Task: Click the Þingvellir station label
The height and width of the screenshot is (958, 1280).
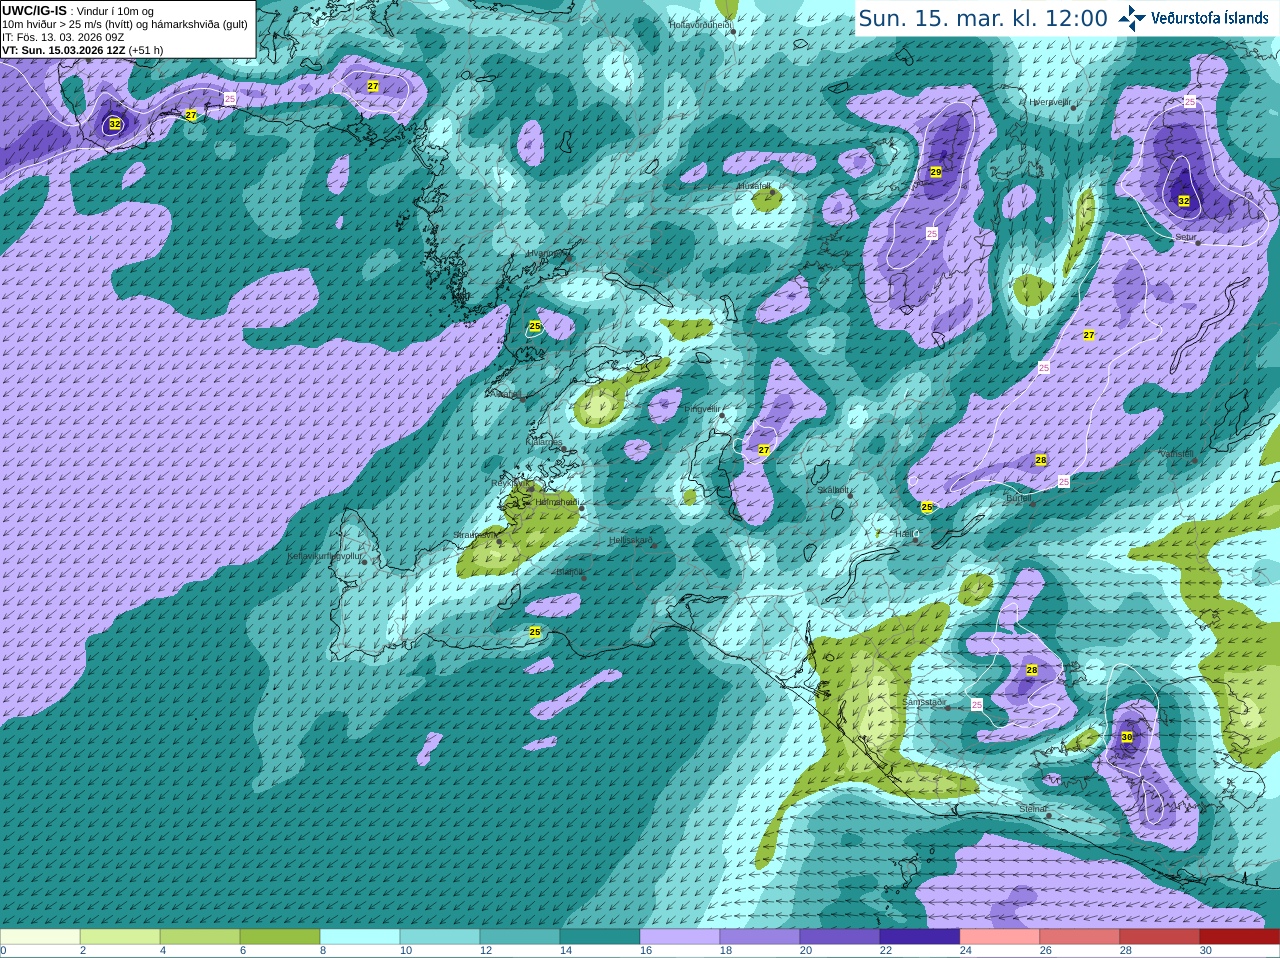Action: (702, 409)
